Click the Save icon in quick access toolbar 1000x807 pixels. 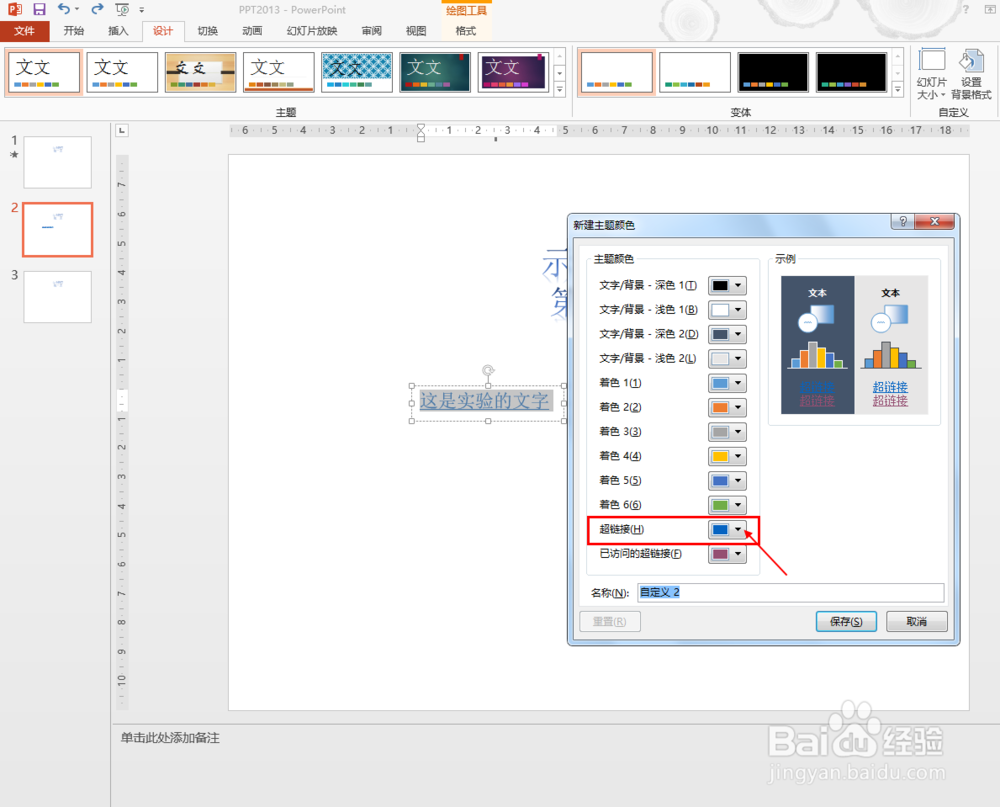point(37,9)
